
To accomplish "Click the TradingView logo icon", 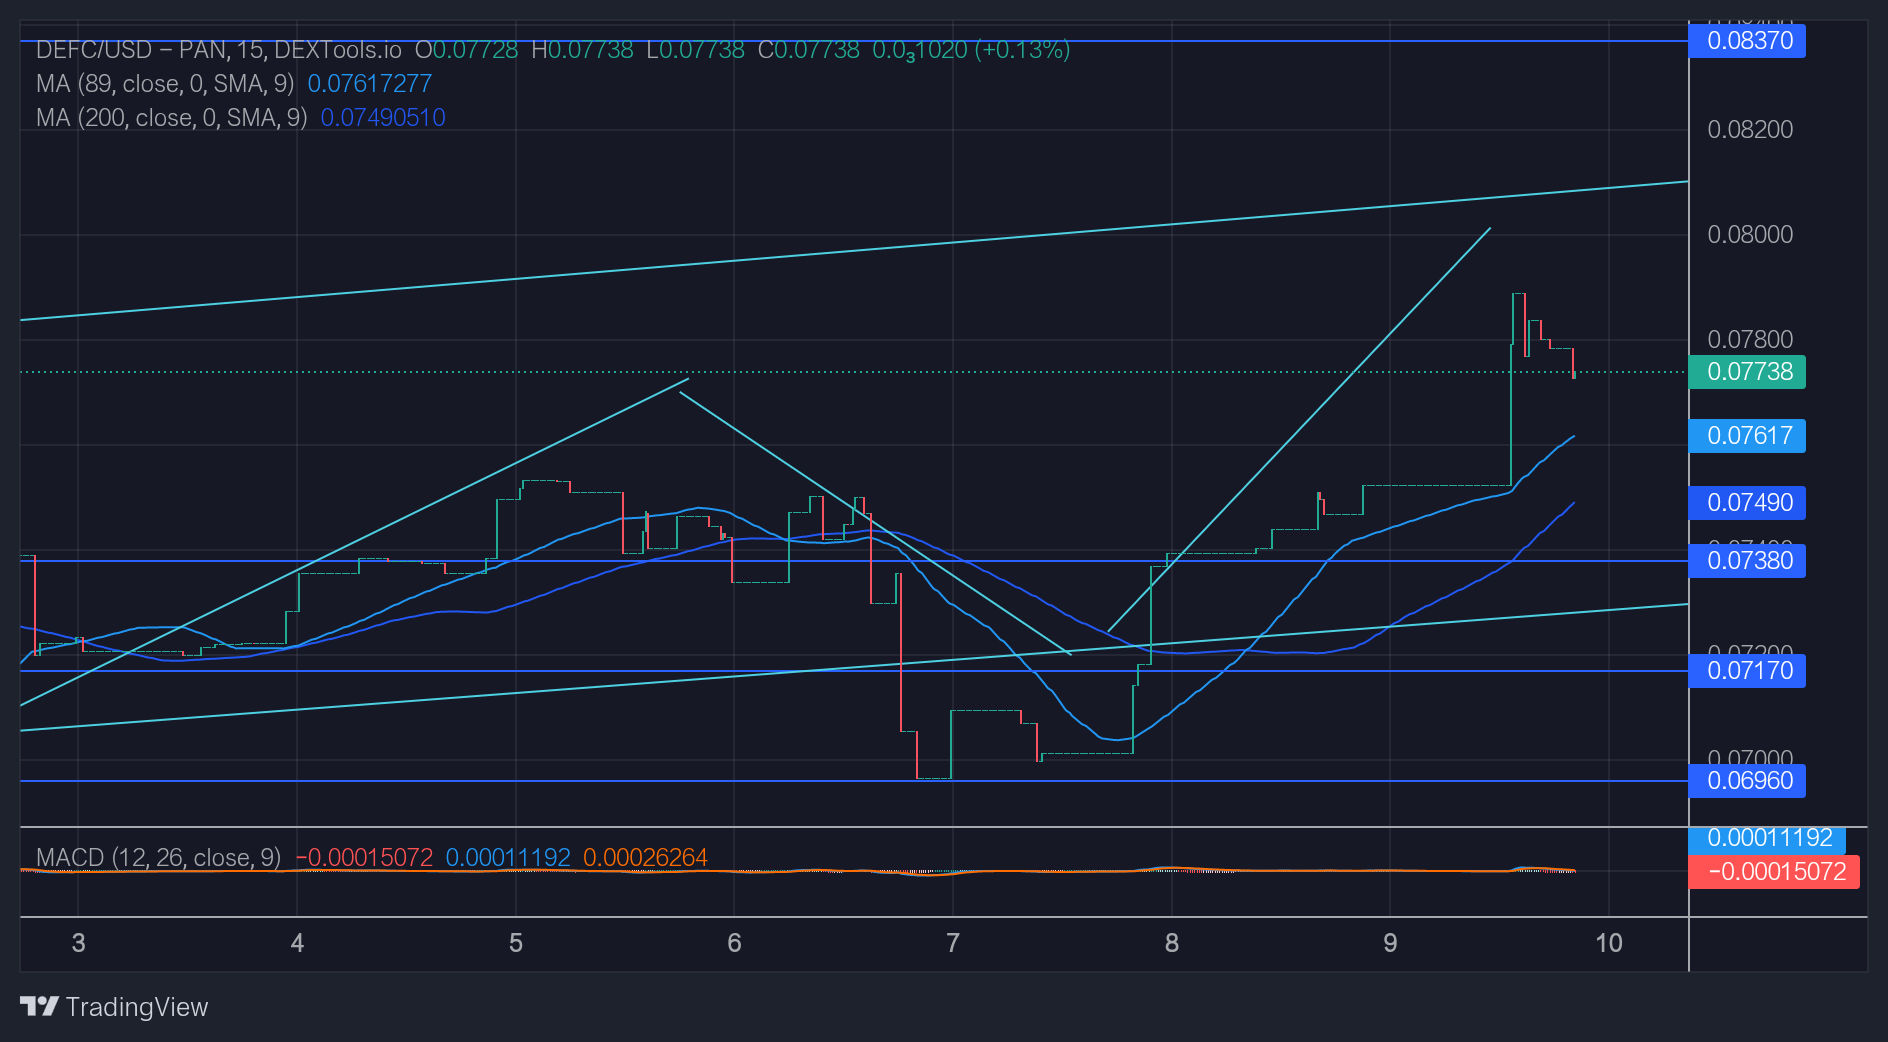I will coord(39,1006).
